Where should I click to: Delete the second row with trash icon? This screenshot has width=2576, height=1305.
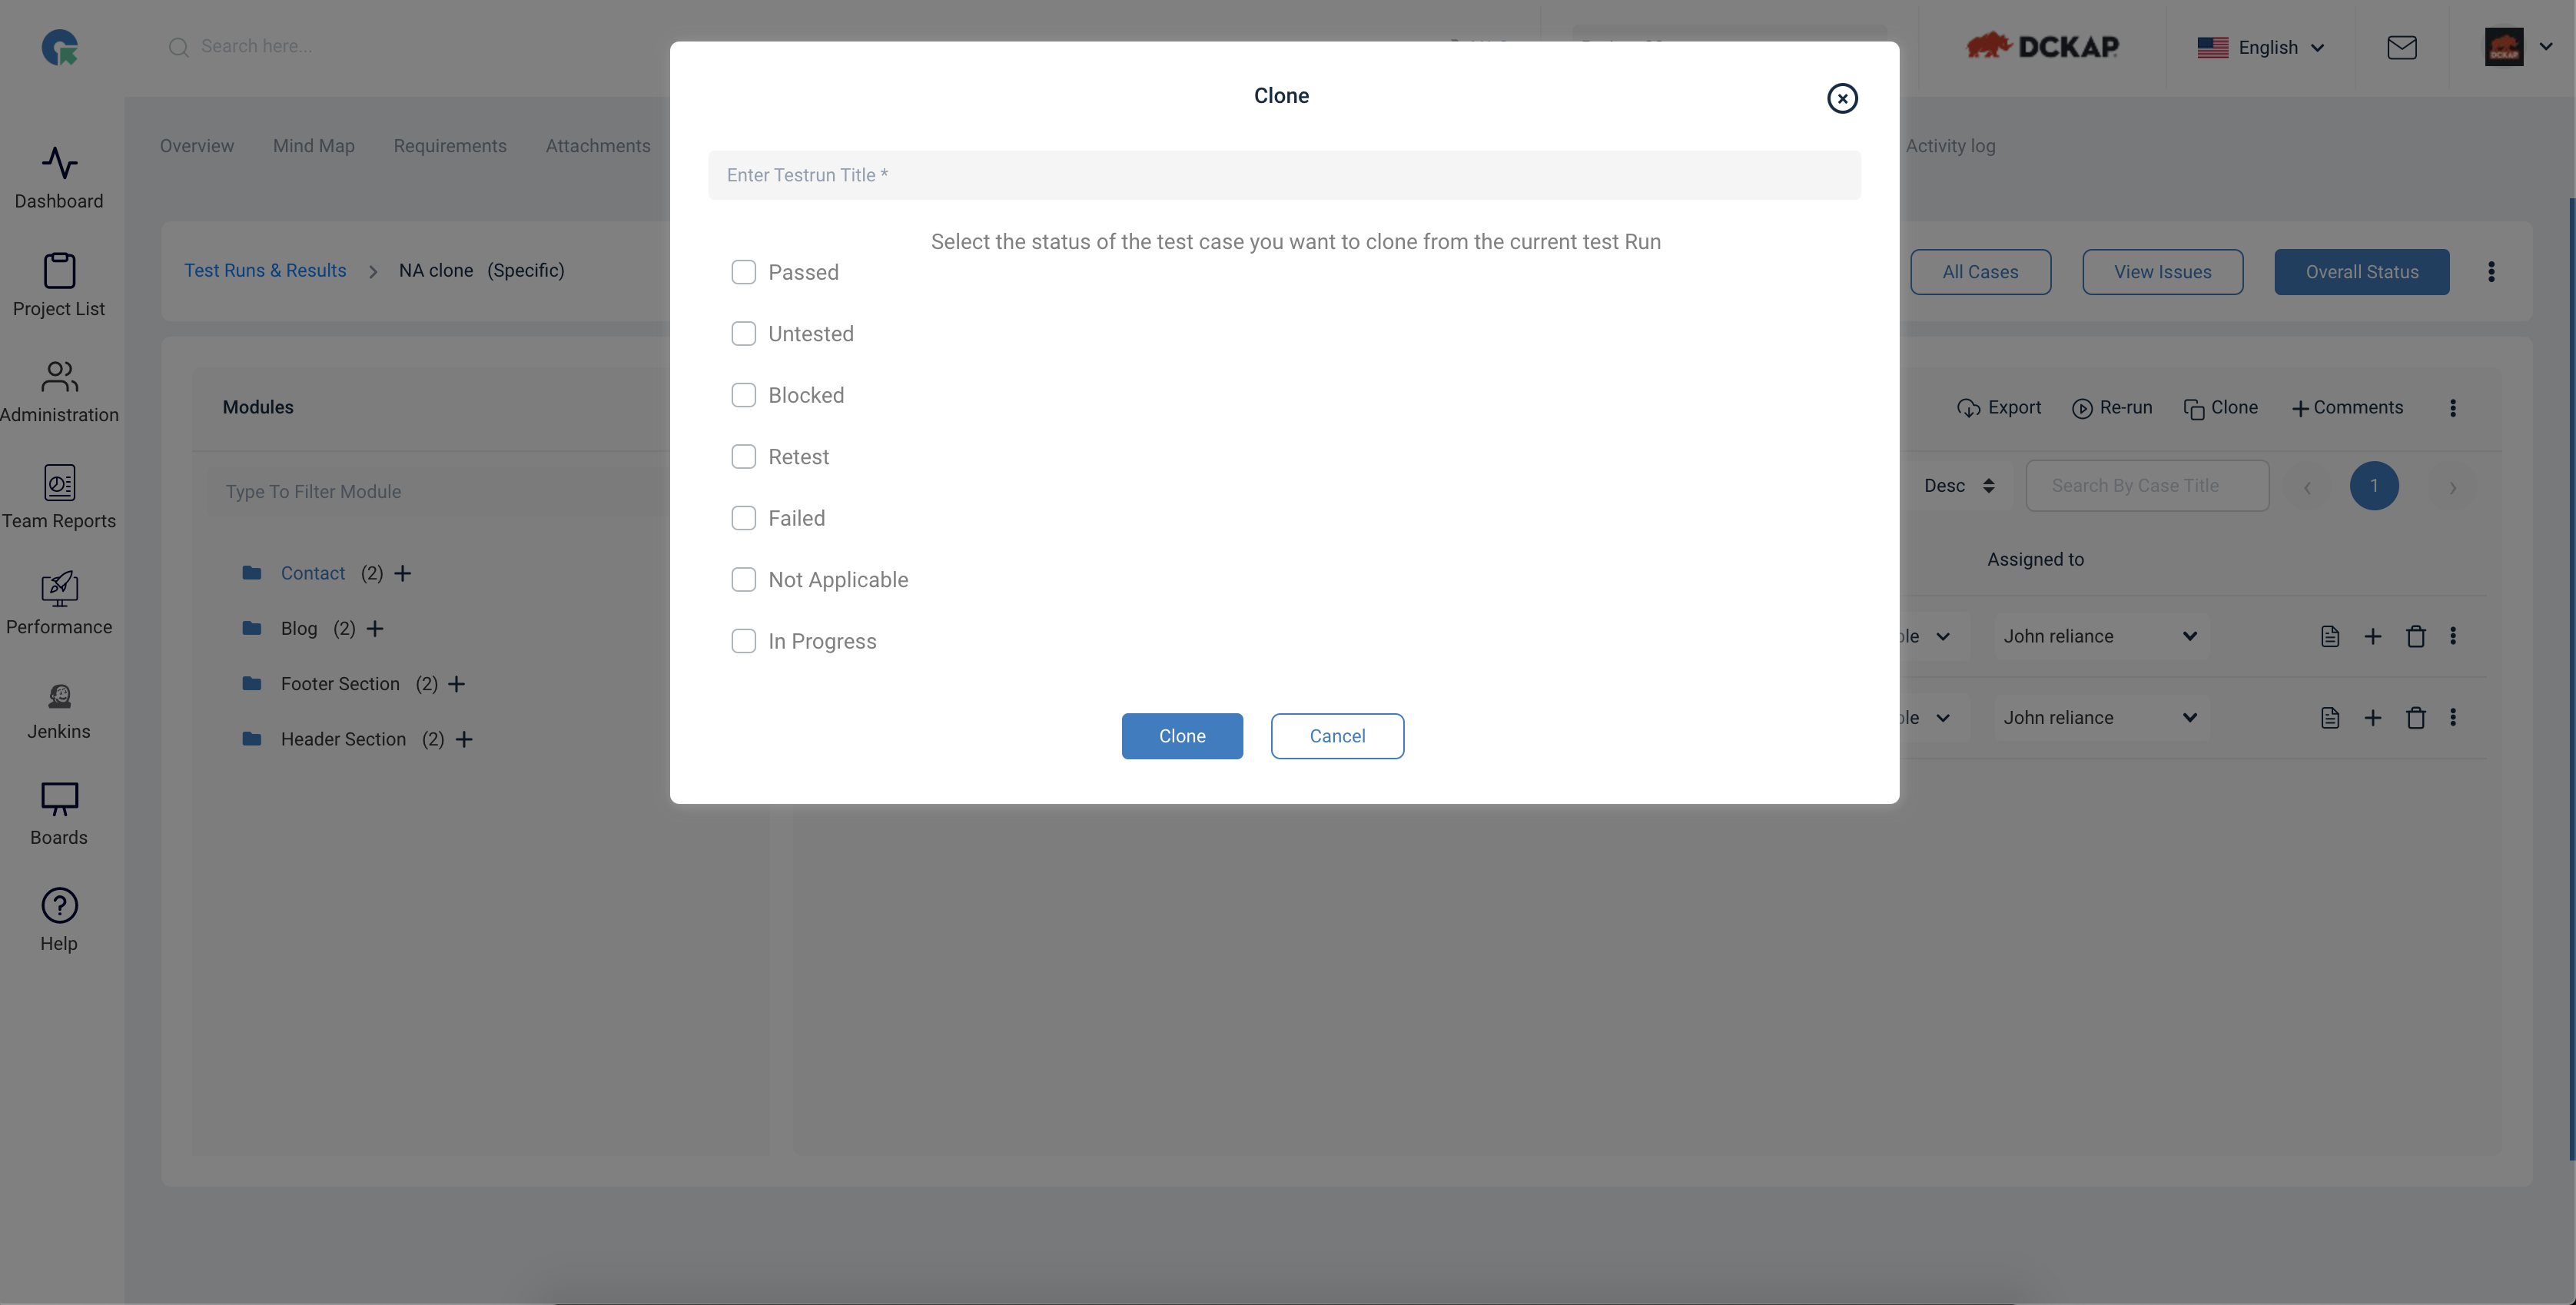click(2415, 718)
